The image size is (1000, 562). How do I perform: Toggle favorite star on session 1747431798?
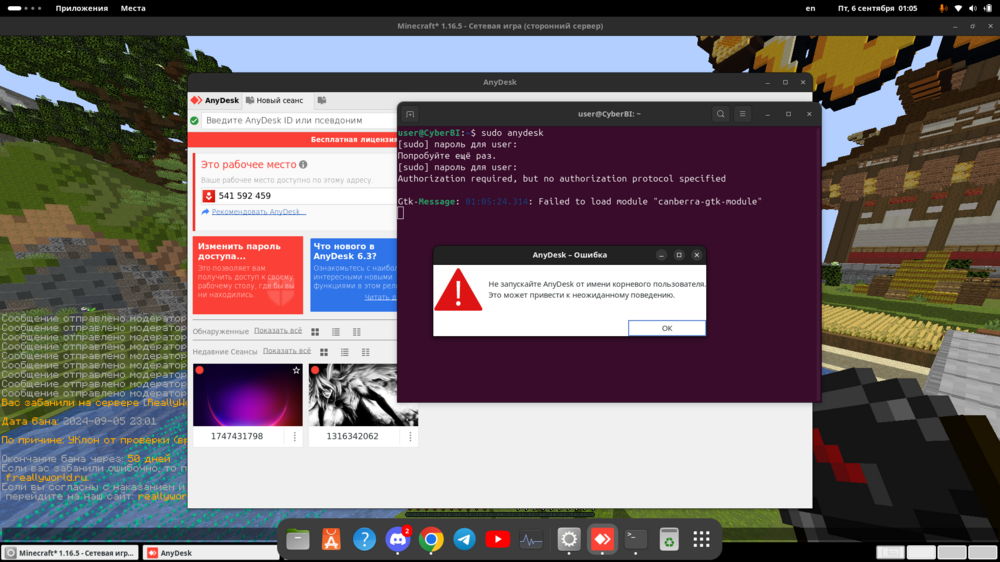tap(296, 370)
